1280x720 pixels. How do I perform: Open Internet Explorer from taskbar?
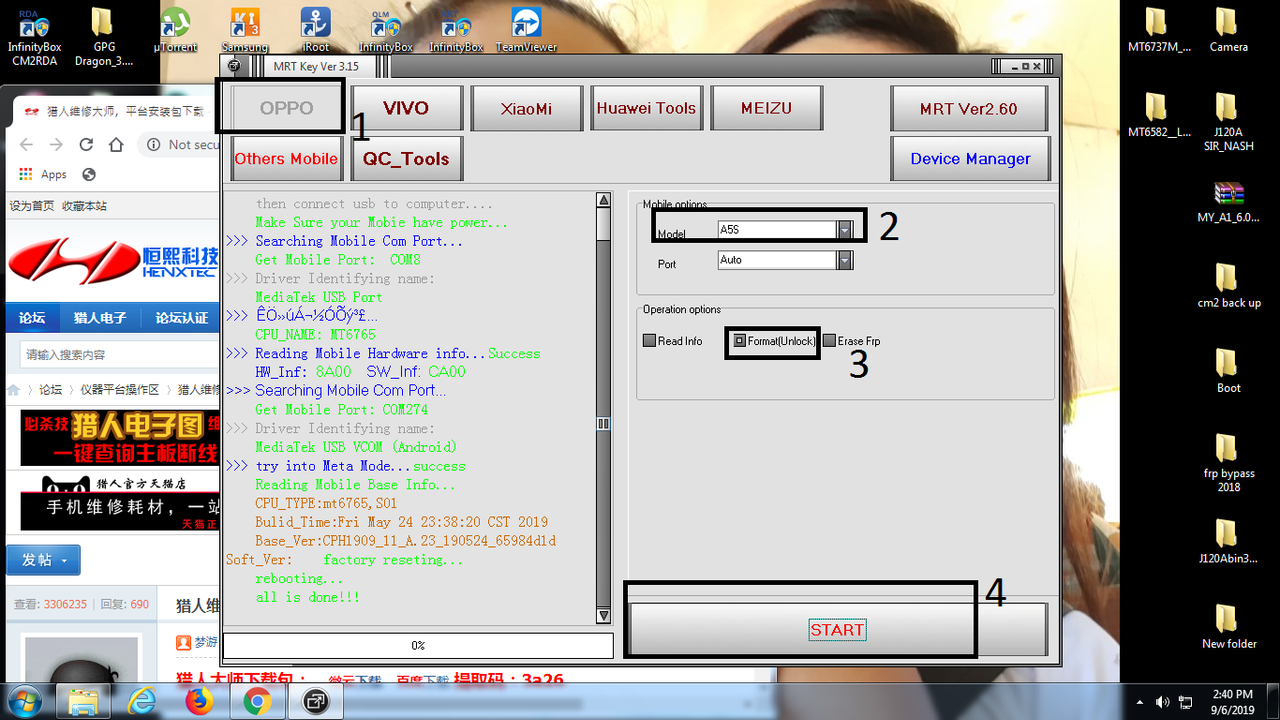(142, 701)
